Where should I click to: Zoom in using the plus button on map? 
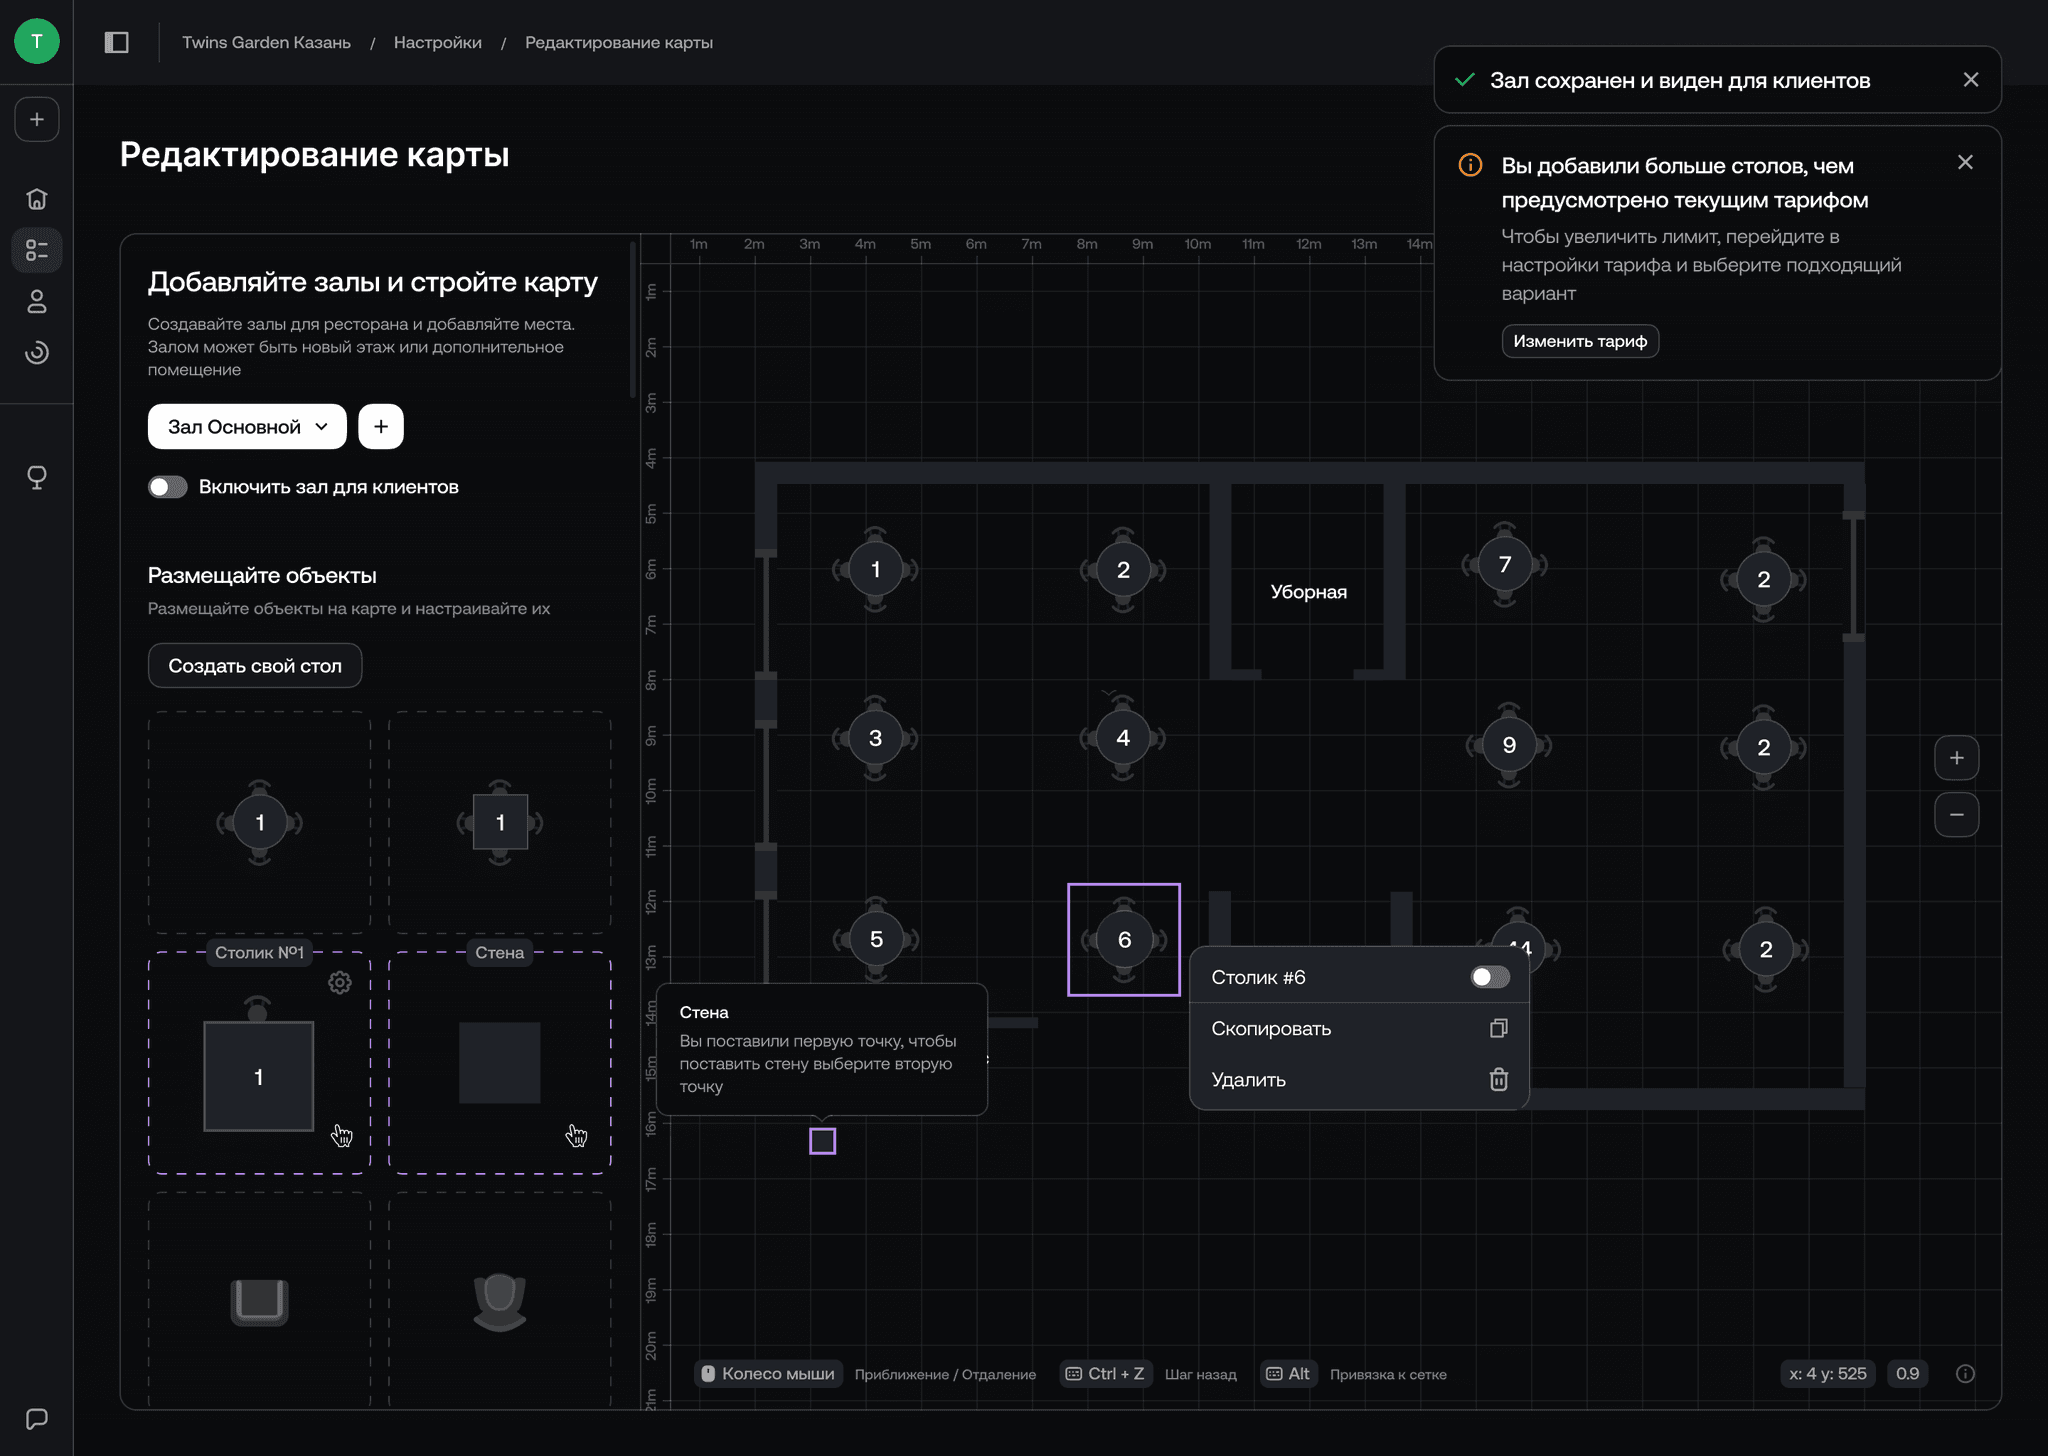click(1958, 757)
